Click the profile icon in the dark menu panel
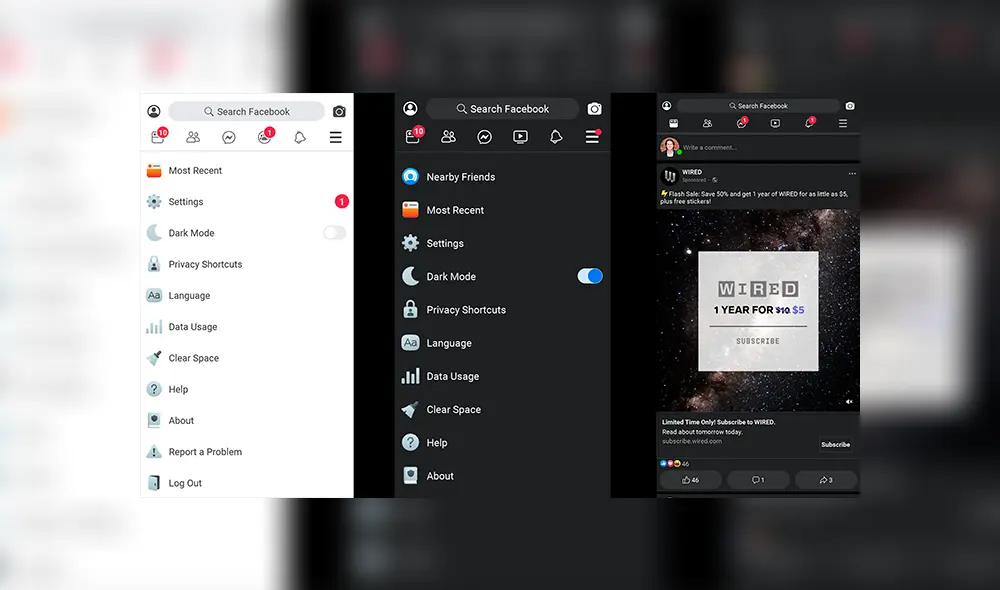Image resolution: width=1000 pixels, height=590 pixels. (x=410, y=109)
